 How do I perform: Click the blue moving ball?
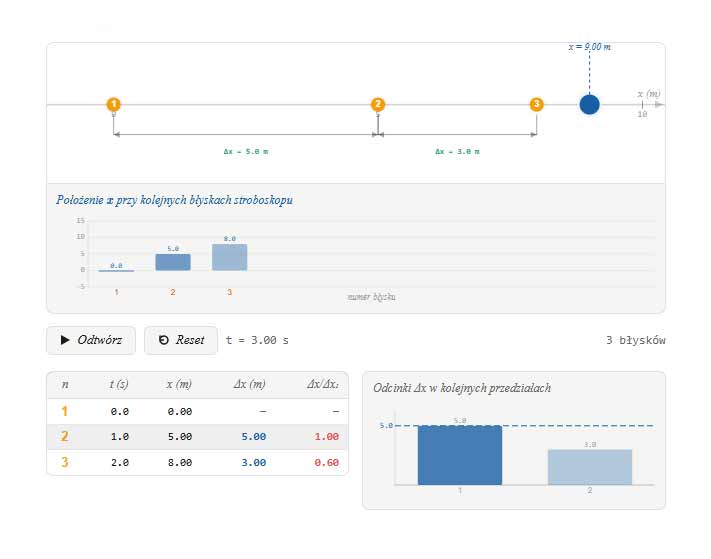point(589,105)
